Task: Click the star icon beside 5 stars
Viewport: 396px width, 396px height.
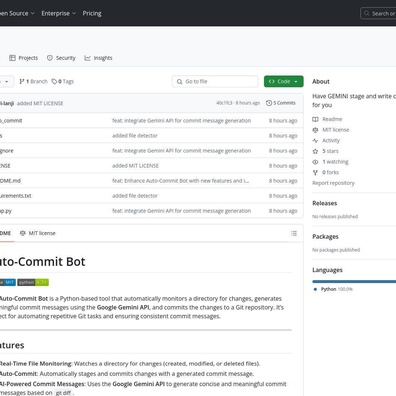Action: (315, 151)
